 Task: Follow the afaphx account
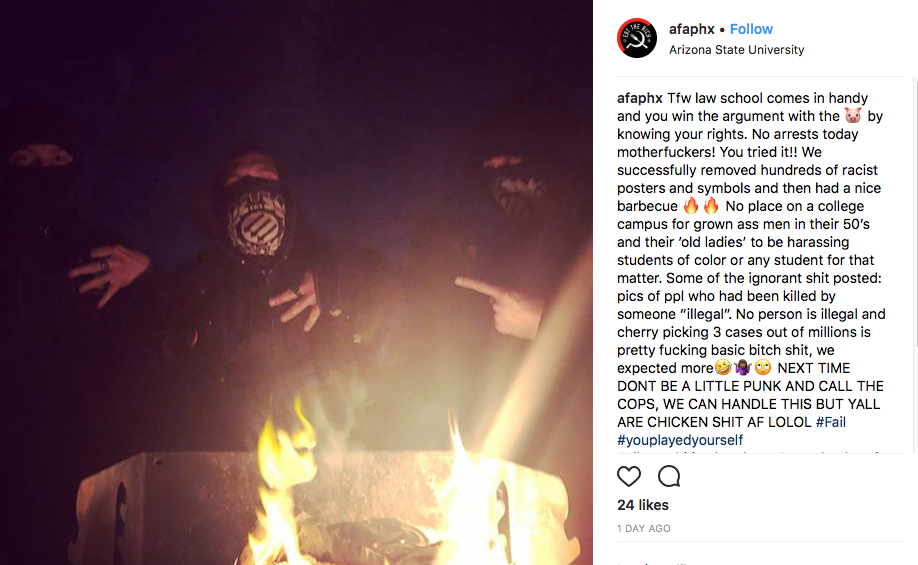tap(751, 29)
